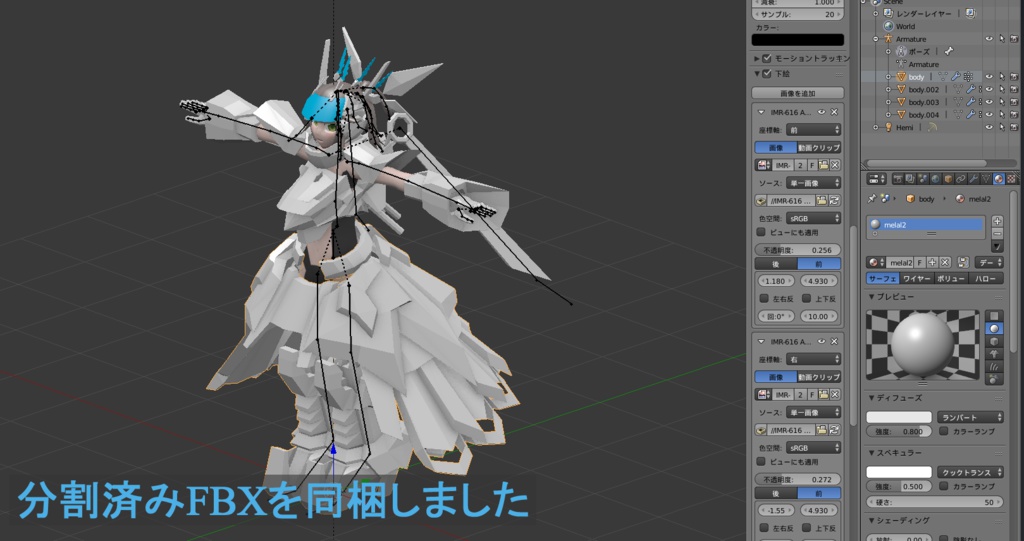The image size is (1024, 541).
Task: Set material preview to monkey
Action: 993,353
